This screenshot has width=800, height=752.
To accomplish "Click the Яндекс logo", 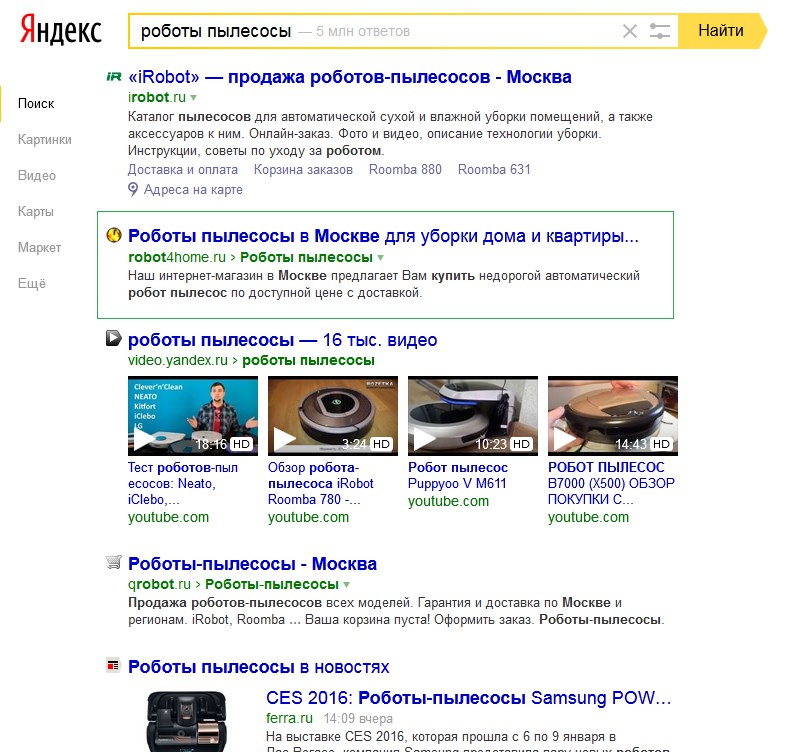I will coord(61,30).
